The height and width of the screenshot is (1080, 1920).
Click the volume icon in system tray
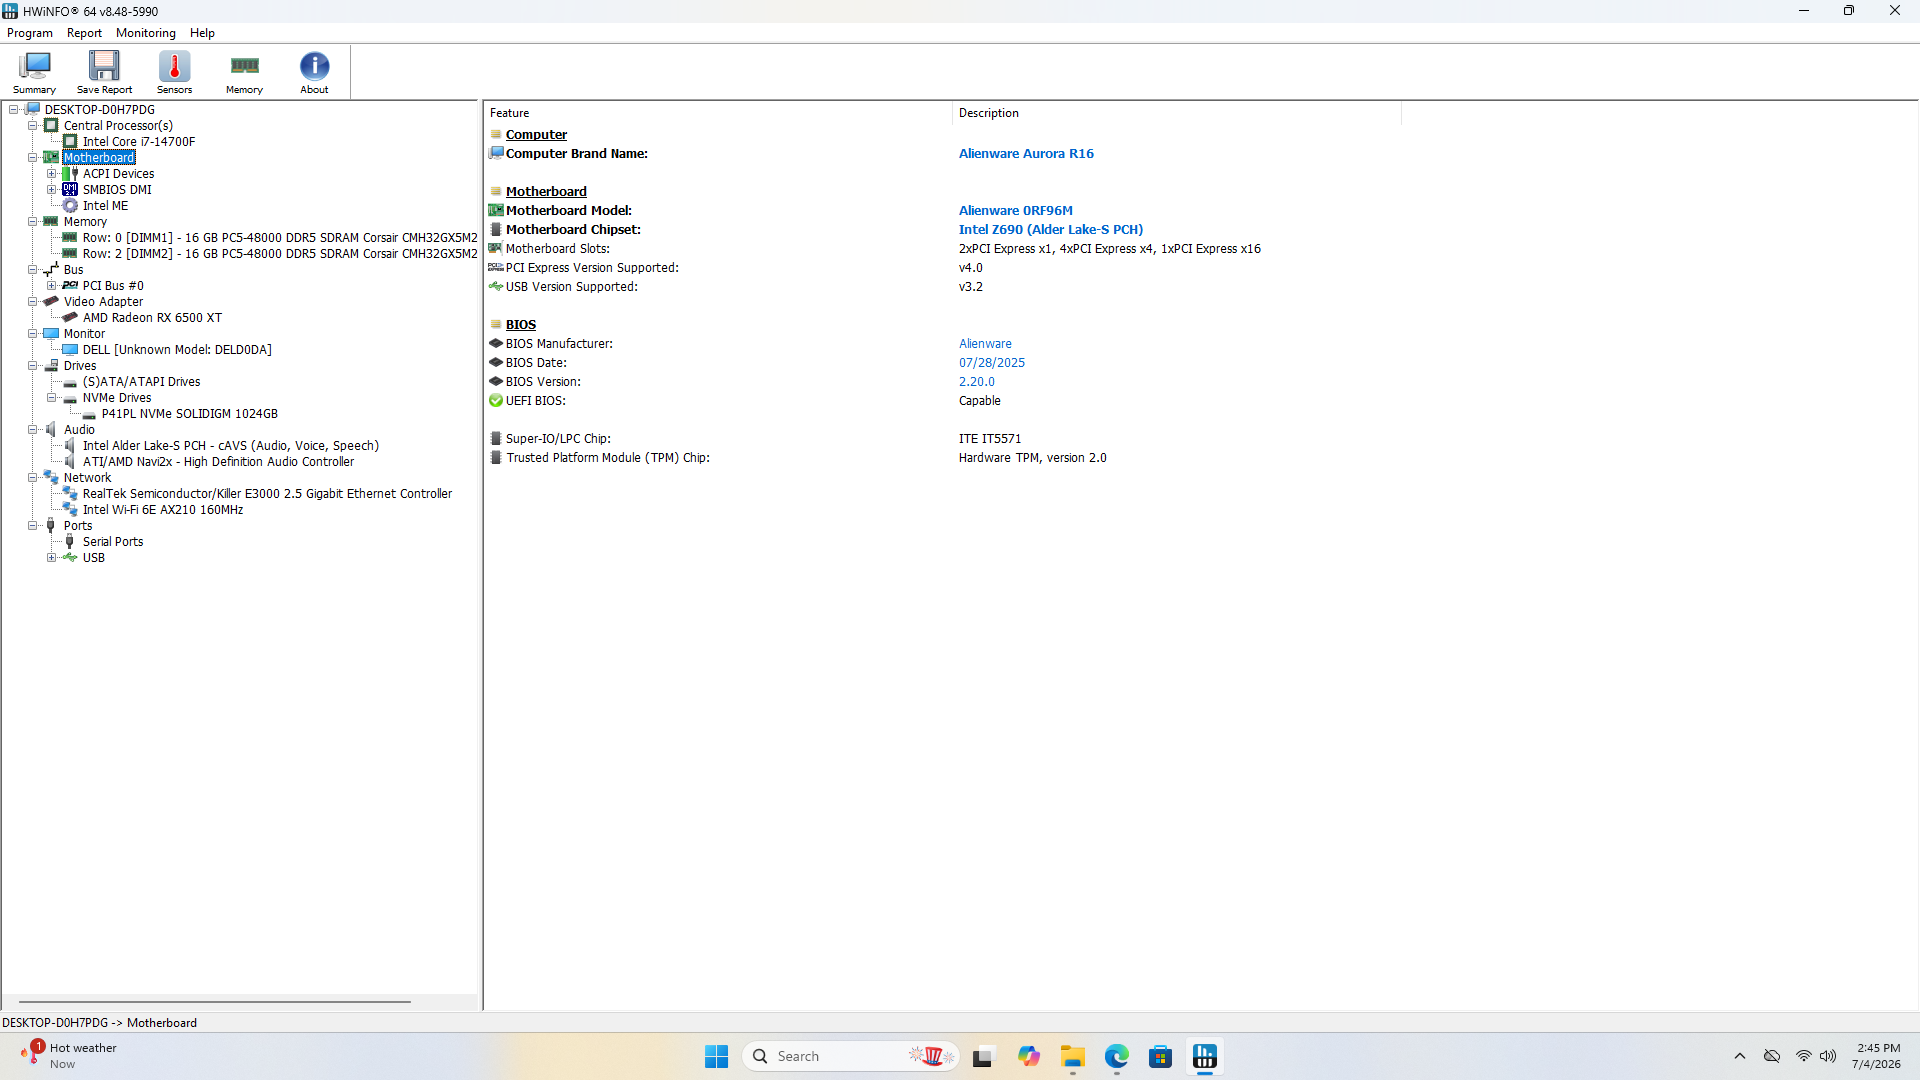click(1828, 1056)
